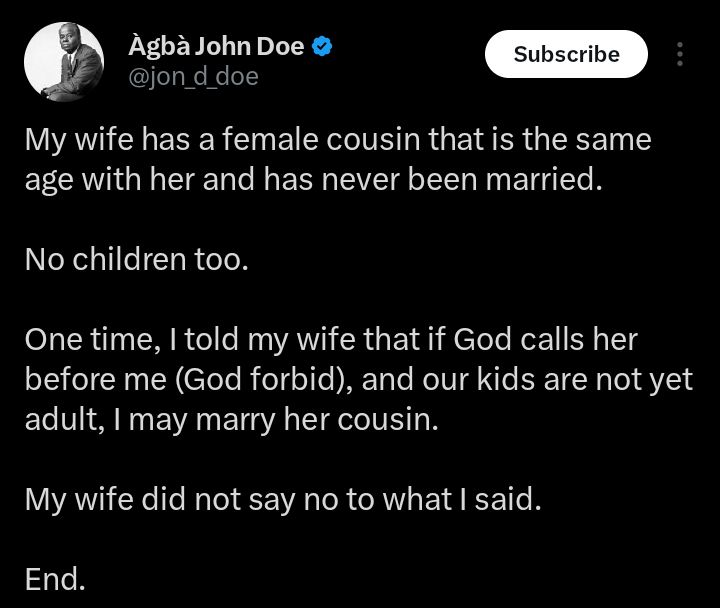Click the line starting 'My wife has a female cousin'
Viewport: 720px width, 608px height.
[x=338, y=140]
